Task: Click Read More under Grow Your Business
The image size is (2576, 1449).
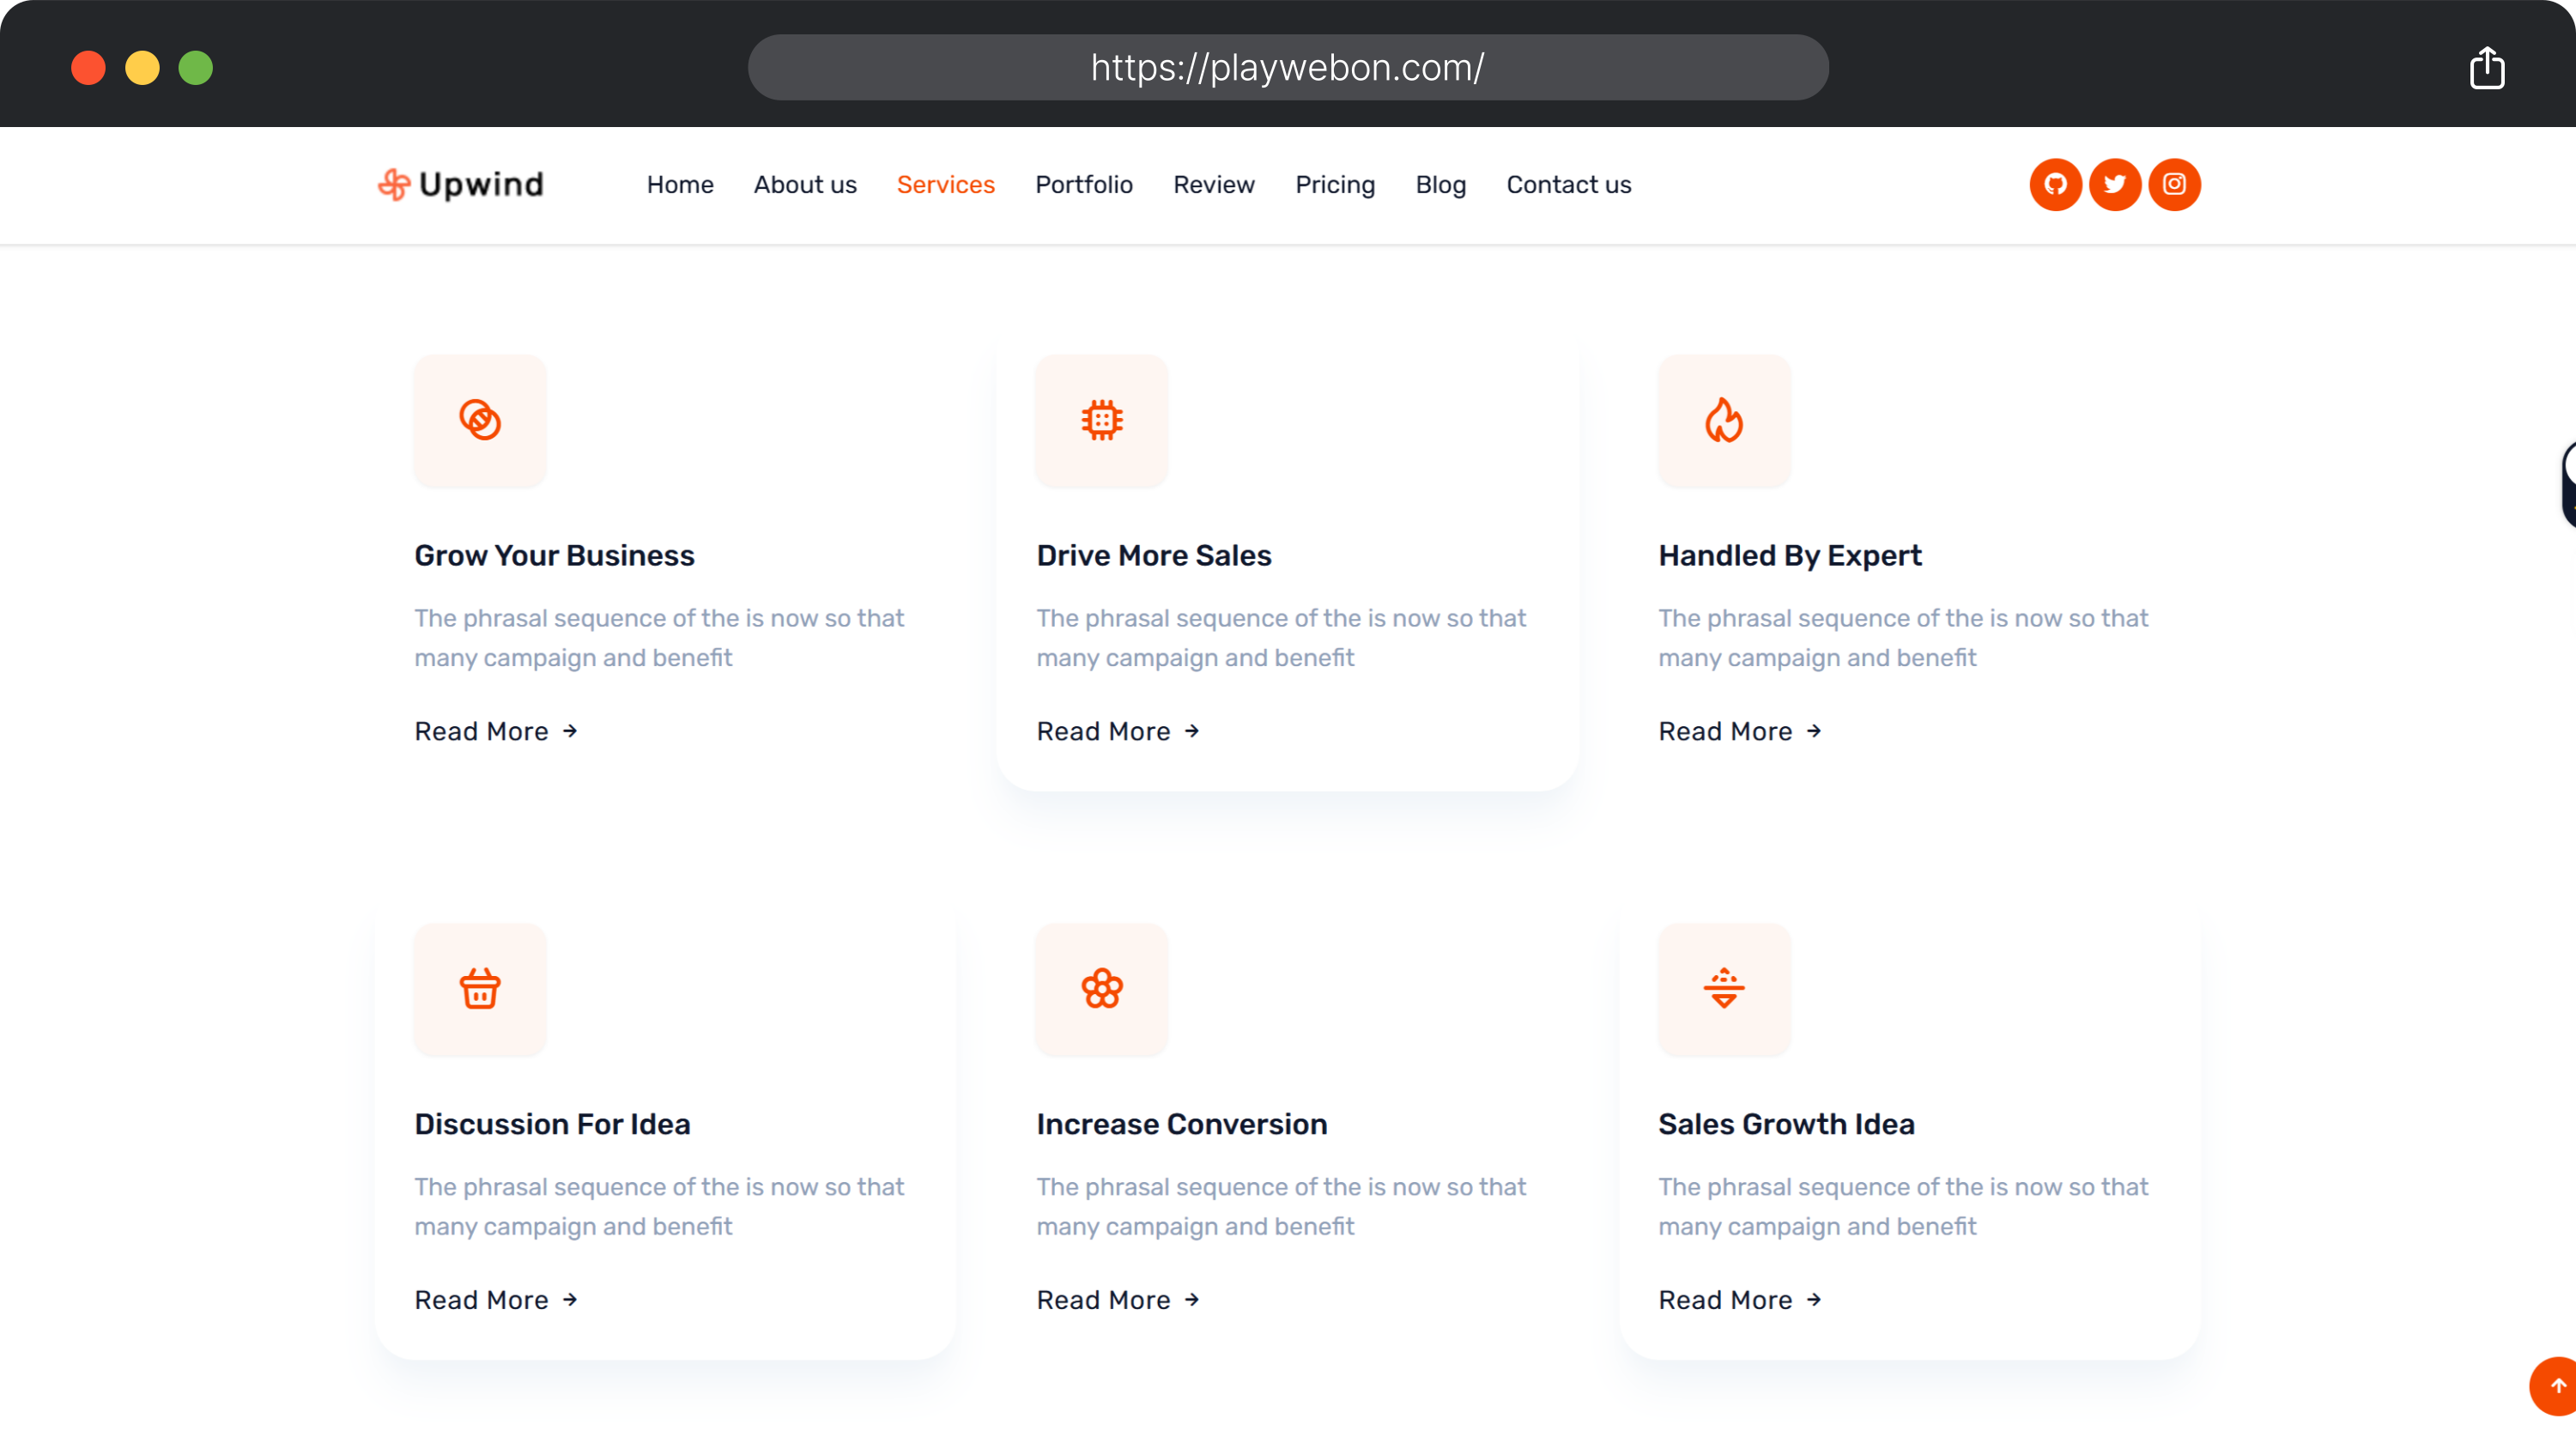Action: [496, 731]
